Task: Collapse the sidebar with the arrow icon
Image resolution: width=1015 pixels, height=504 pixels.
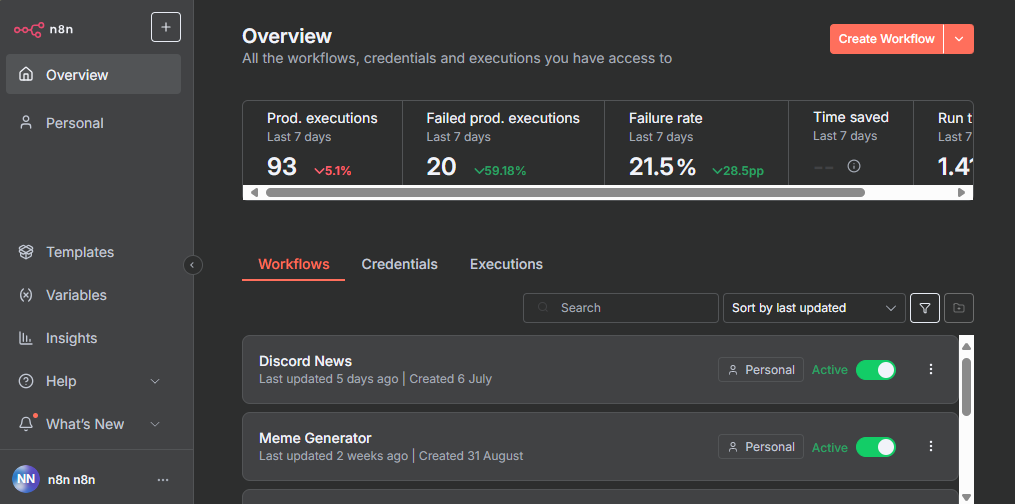Action: [x=193, y=265]
